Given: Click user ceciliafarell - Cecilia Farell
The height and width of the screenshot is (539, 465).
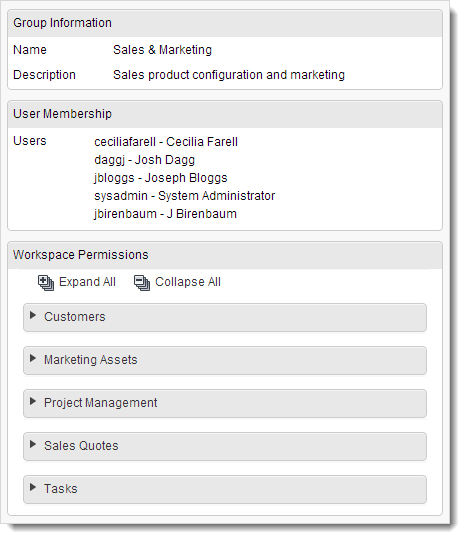Looking at the screenshot, I should click(166, 142).
